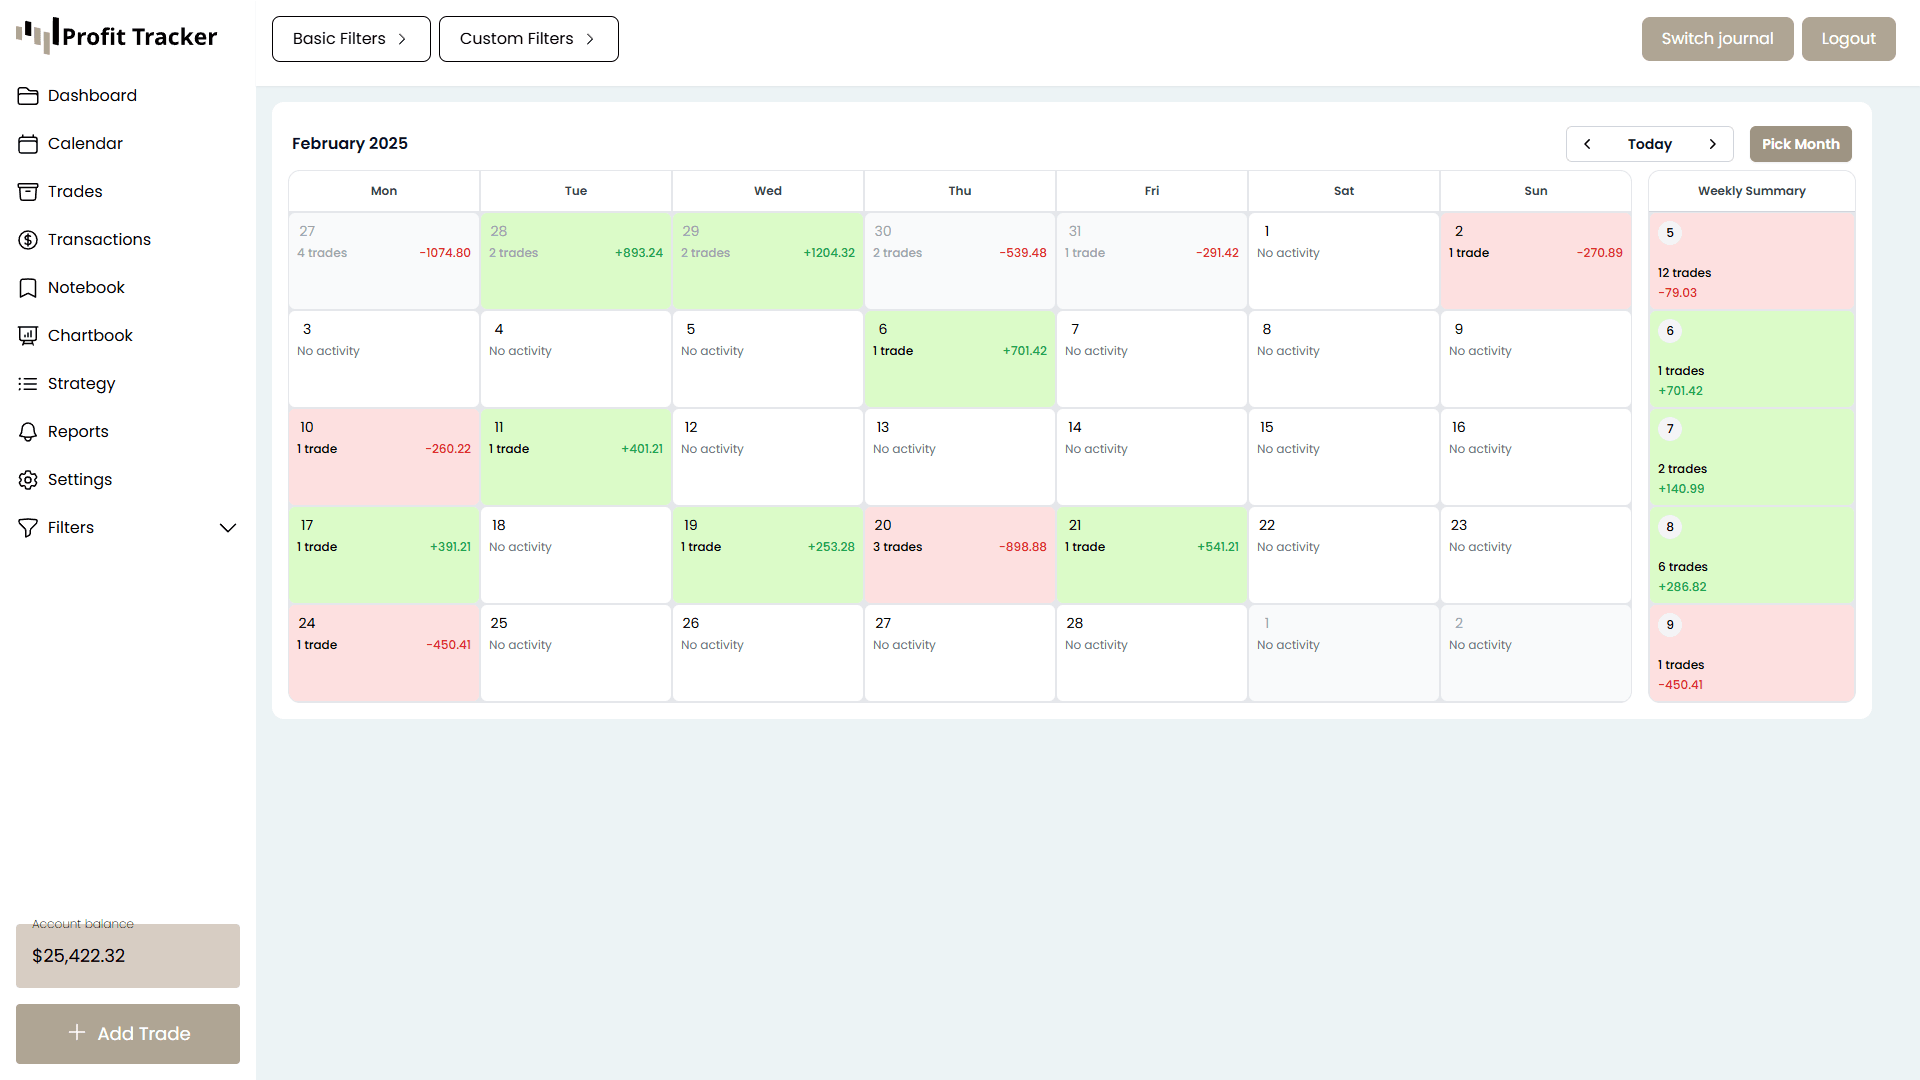Click the Transactions dollar icon
1920x1080 pixels.
click(x=29, y=239)
